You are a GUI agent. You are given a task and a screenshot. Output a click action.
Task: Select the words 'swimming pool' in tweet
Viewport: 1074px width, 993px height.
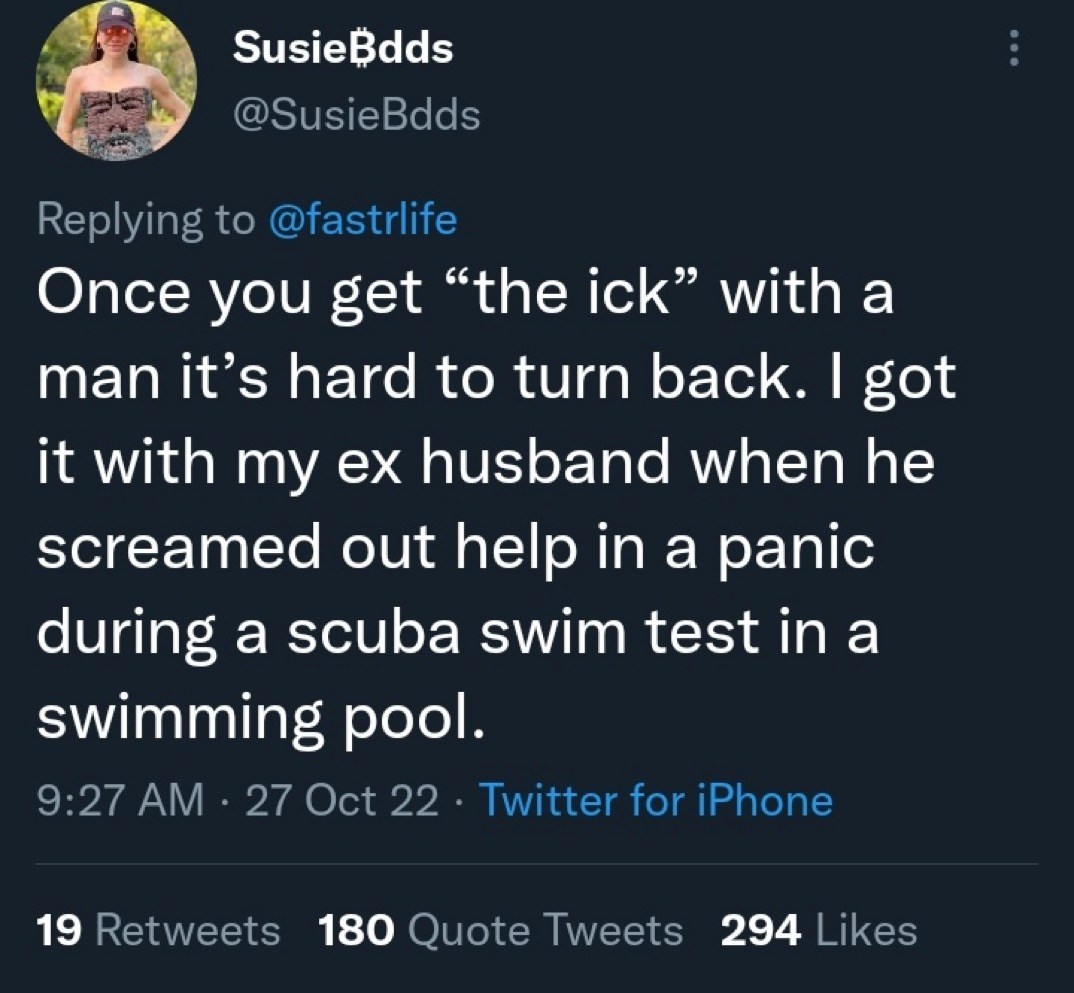260,718
